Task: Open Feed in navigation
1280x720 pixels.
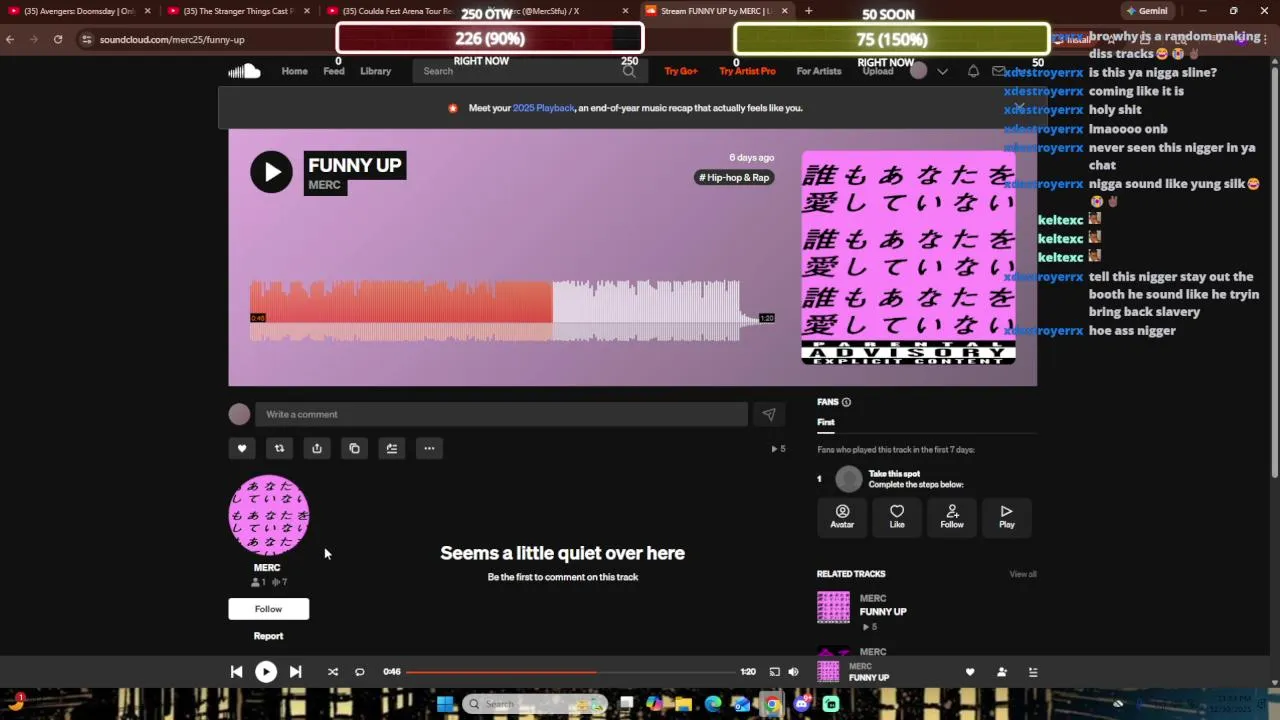Action: 334,71
